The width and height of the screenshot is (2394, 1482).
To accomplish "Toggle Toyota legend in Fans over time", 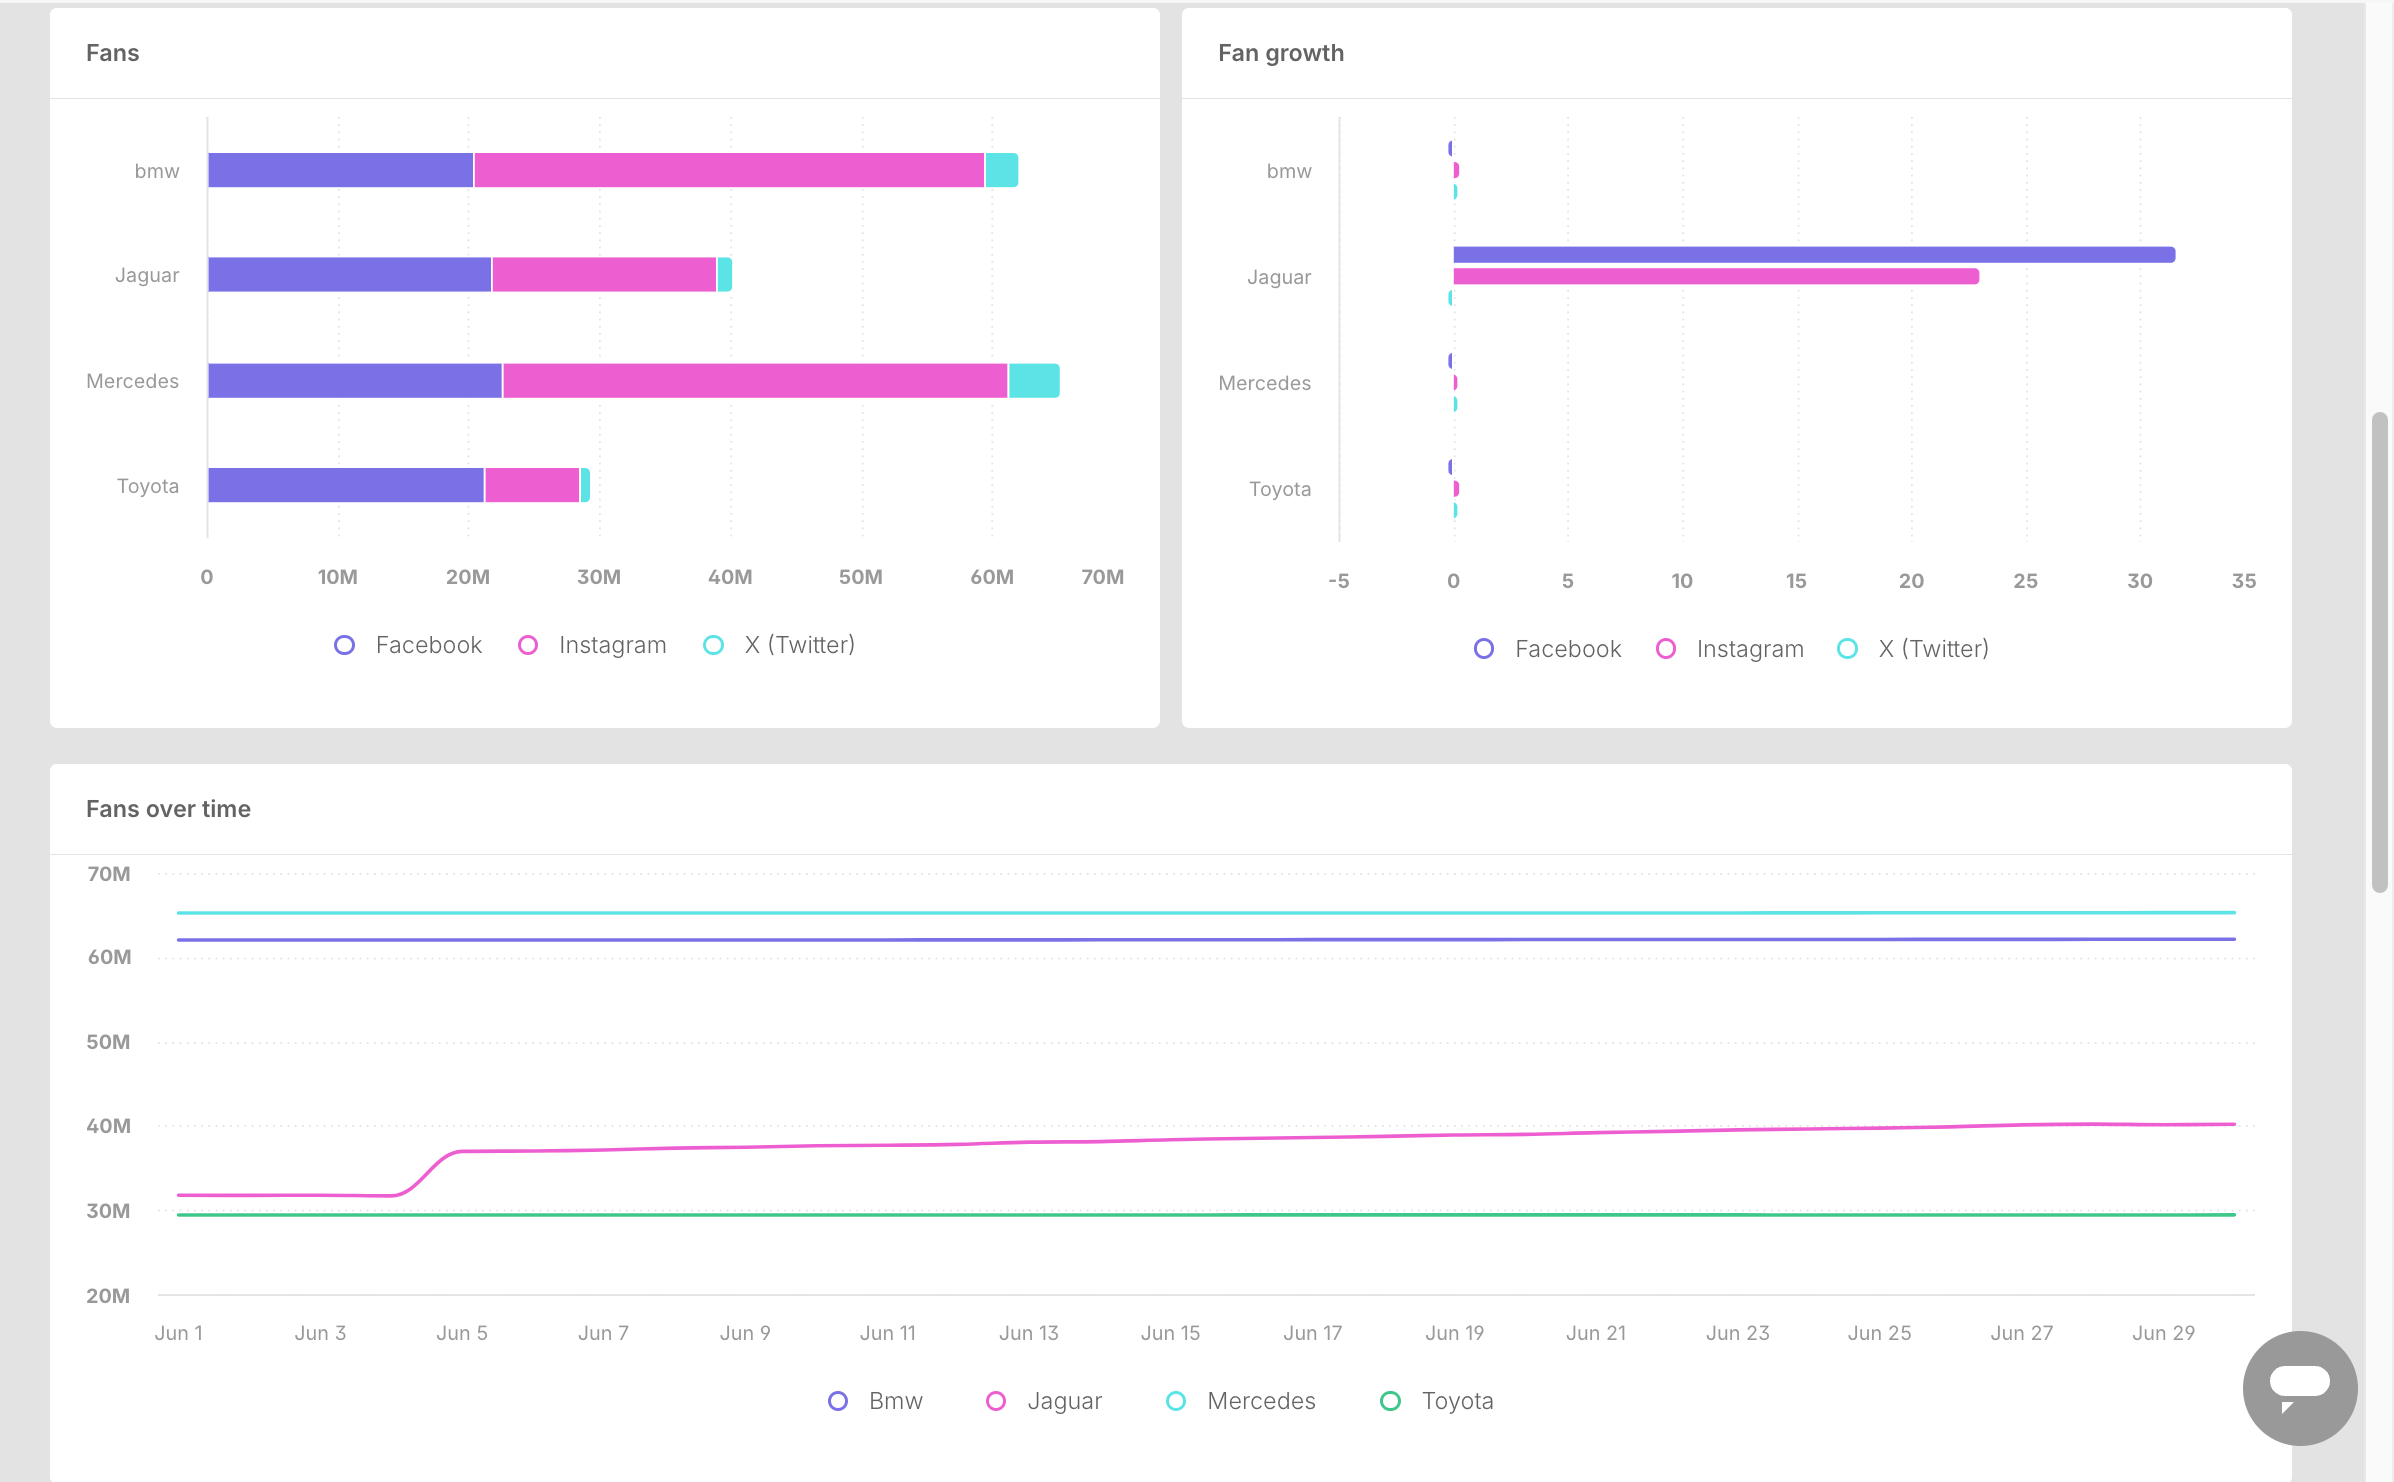I will point(1437,1401).
